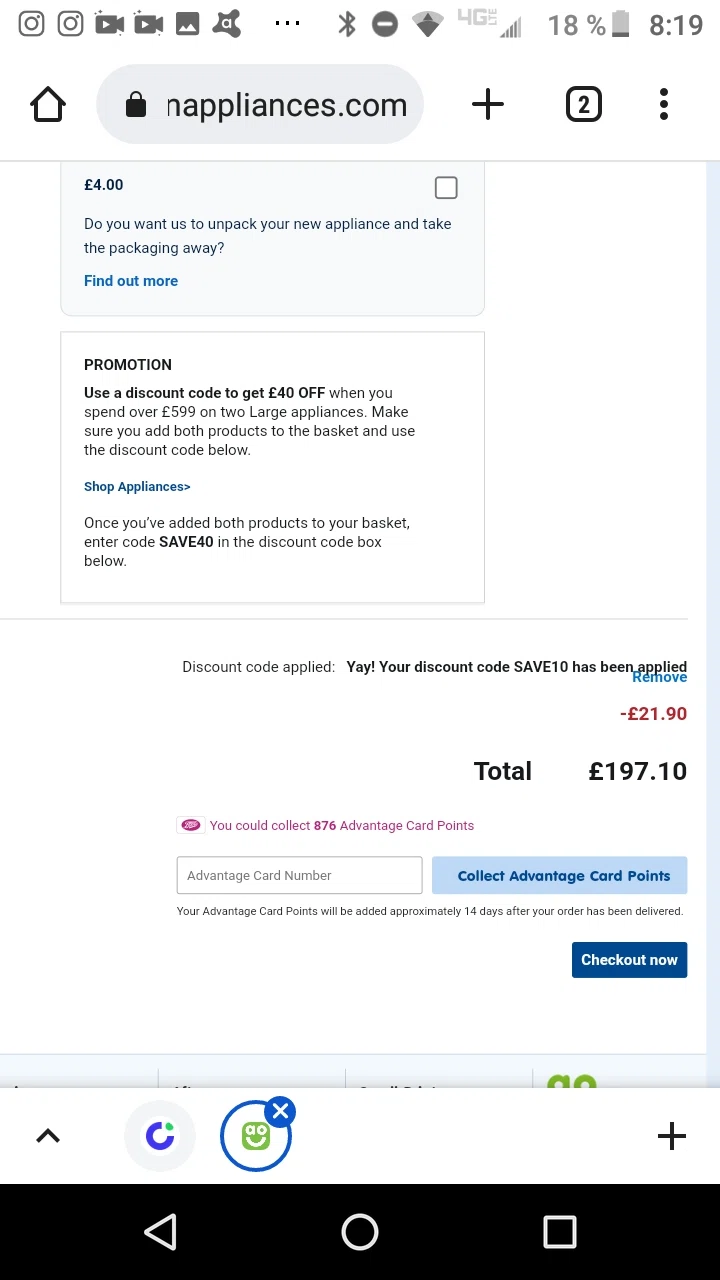Close the green smiley face tab
This screenshot has width=720, height=1280.
tap(281, 1112)
